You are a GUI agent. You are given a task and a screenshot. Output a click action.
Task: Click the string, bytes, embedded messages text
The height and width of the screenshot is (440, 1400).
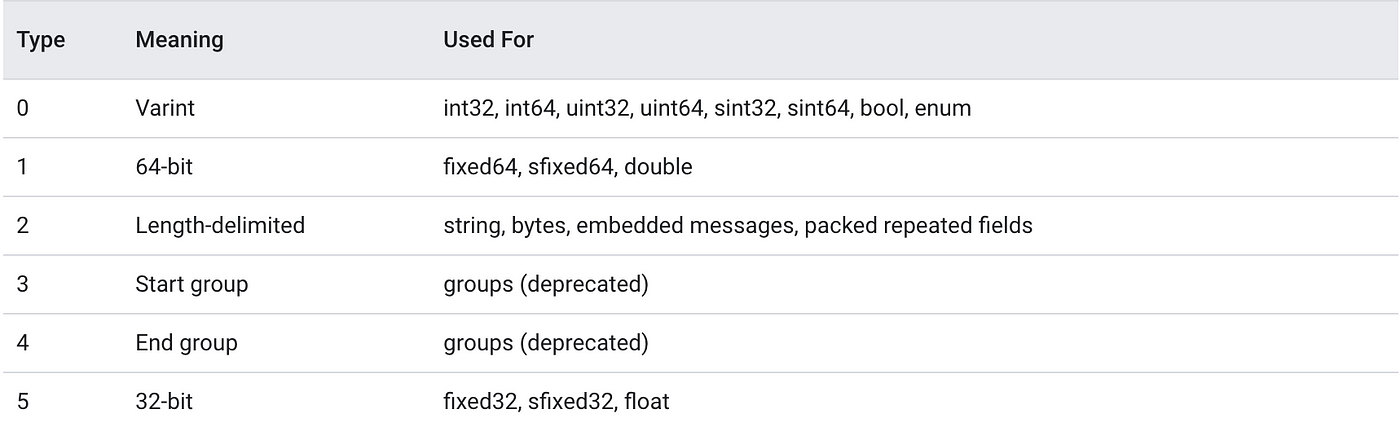737,226
